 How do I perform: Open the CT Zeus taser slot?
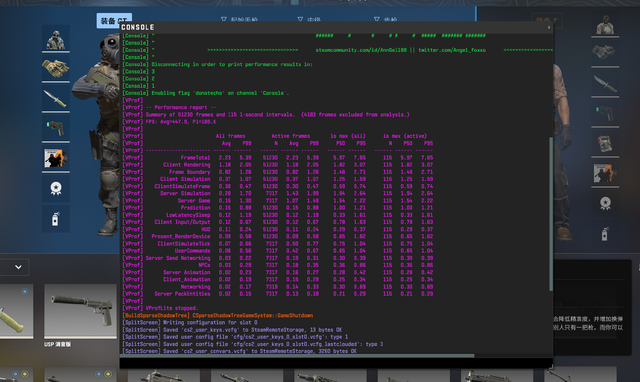point(56,128)
